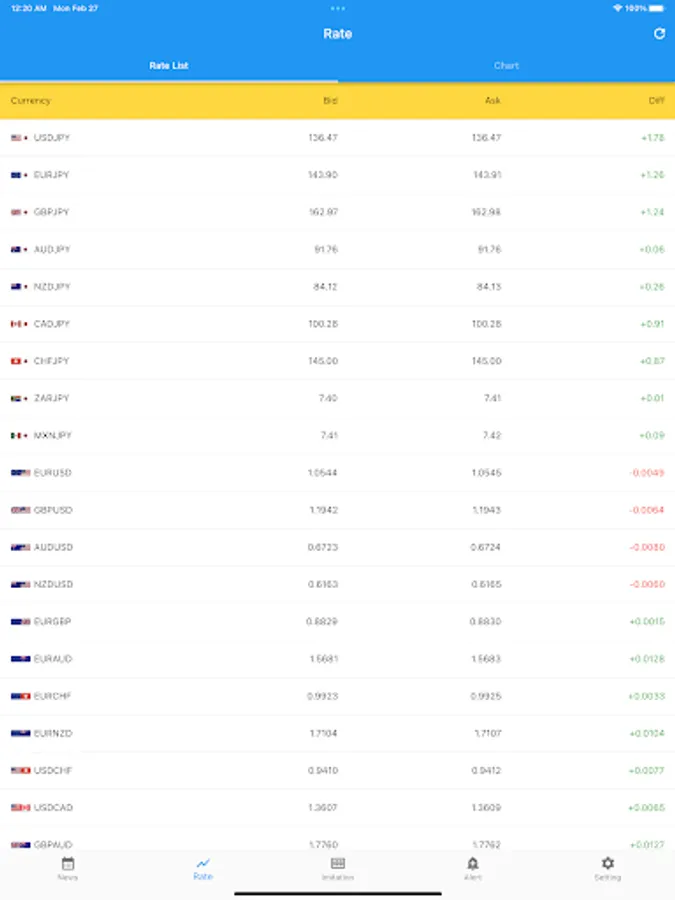Screen dimensions: 675x900
Task: Click the Diff column header
Action: tap(656, 101)
